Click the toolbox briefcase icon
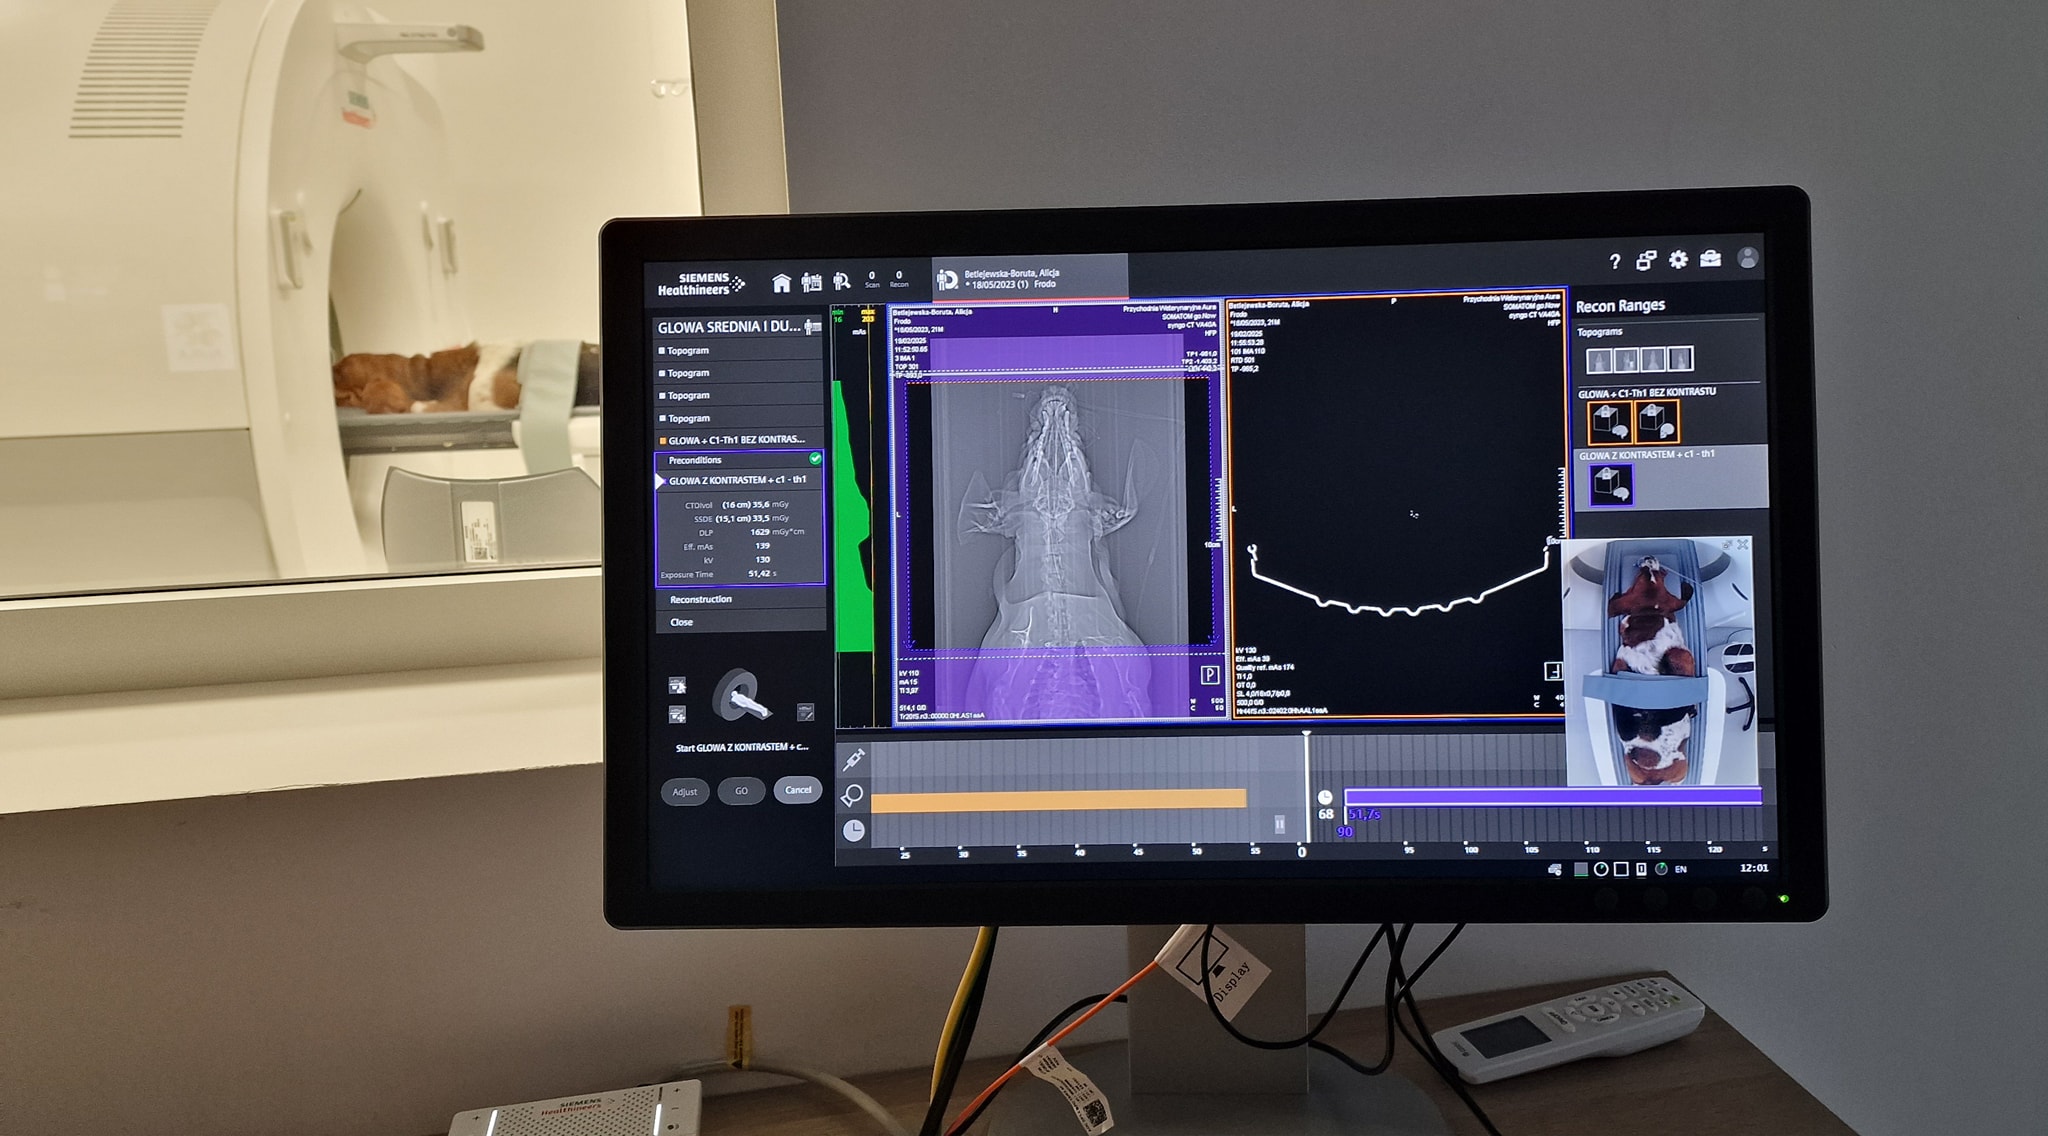Screen dimensions: 2048x1136 pyautogui.click(x=1710, y=259)
